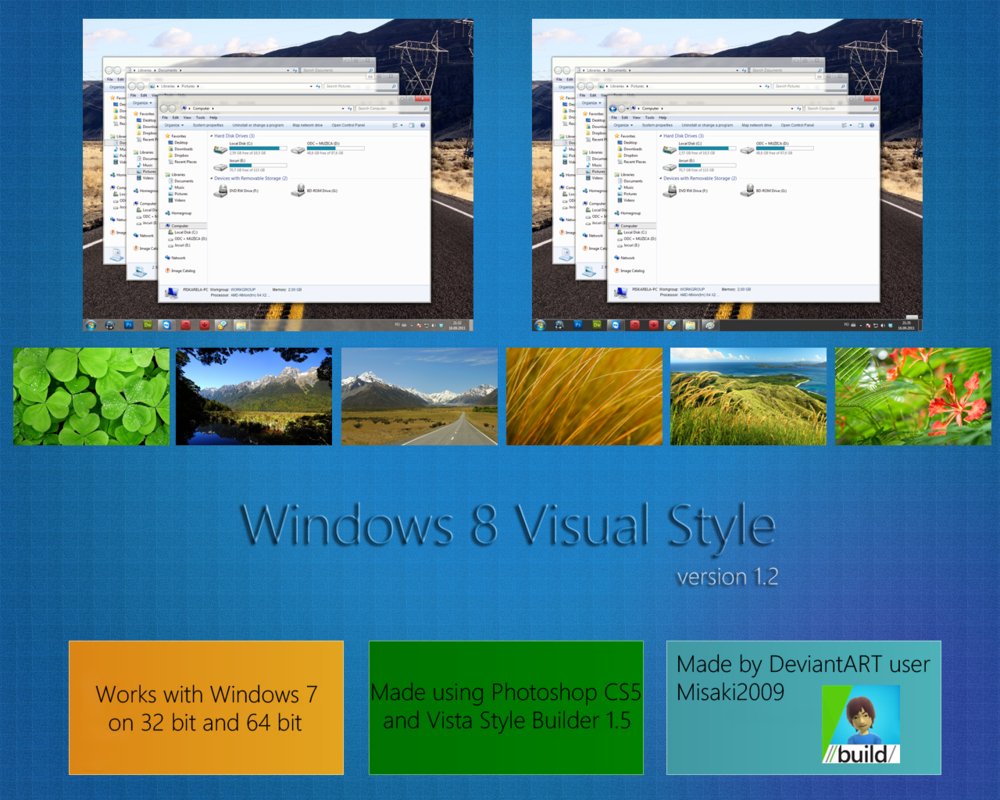Open Tools menu in left preview Computer window
1000x800 pixels.
point(200,117)
